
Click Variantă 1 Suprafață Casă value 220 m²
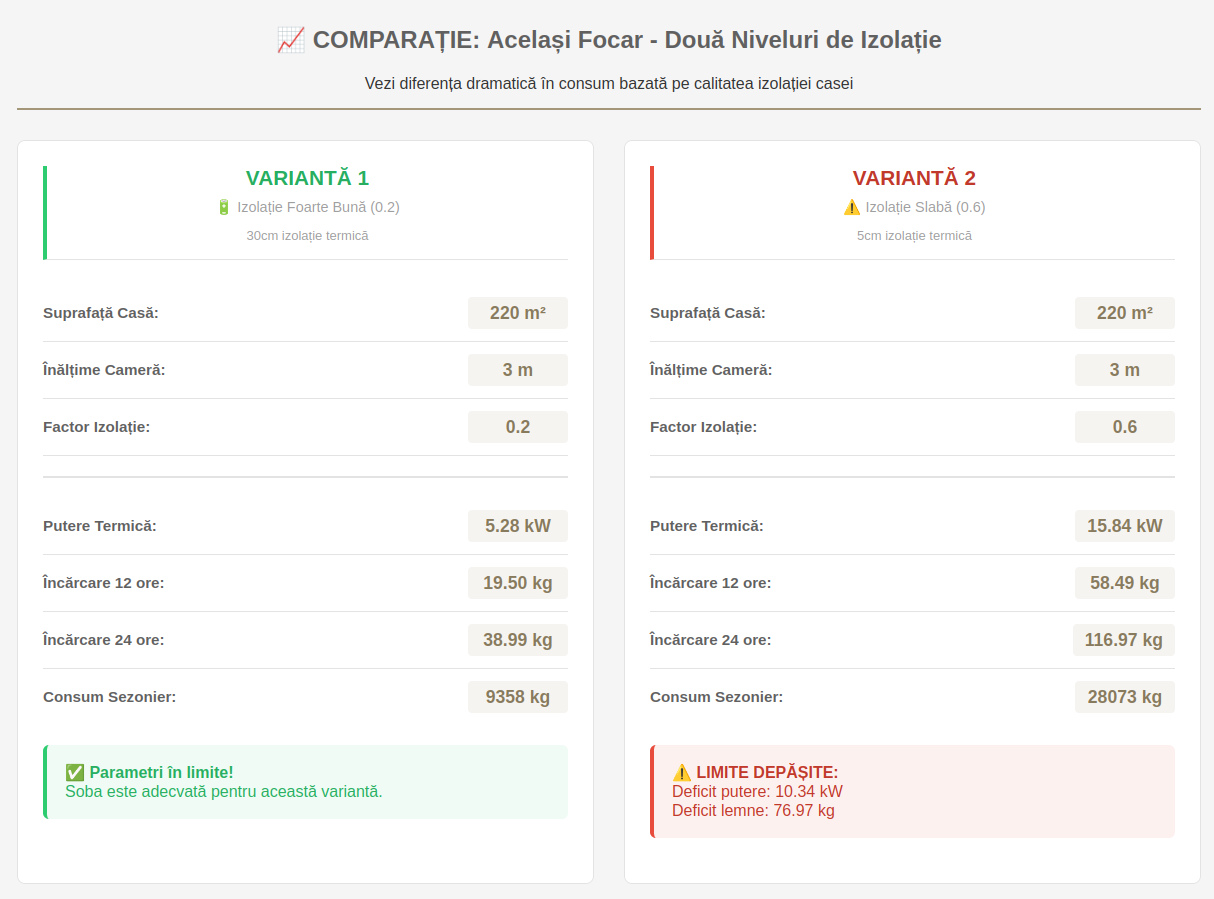click(x=518, y=313)
